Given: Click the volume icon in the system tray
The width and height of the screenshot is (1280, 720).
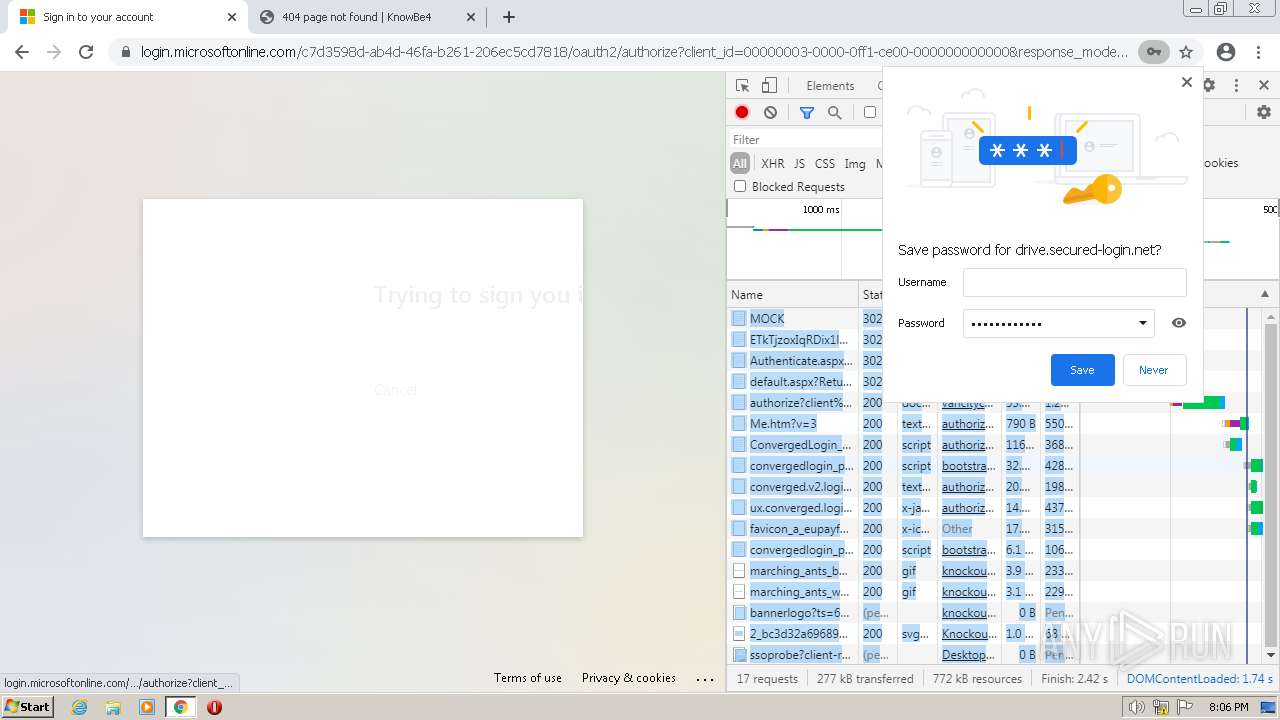Looking at the screenshot, I should click(x=1136, y=707).
